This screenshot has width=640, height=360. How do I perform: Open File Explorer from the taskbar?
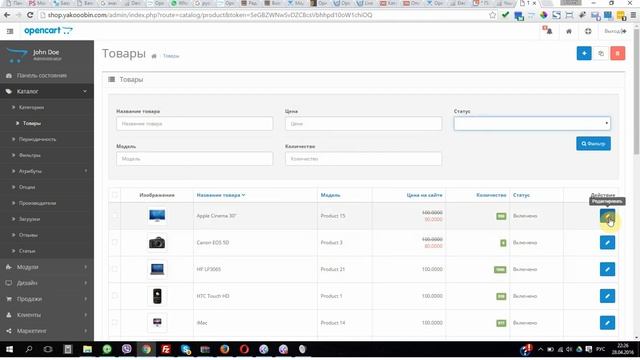click(87, 349)
